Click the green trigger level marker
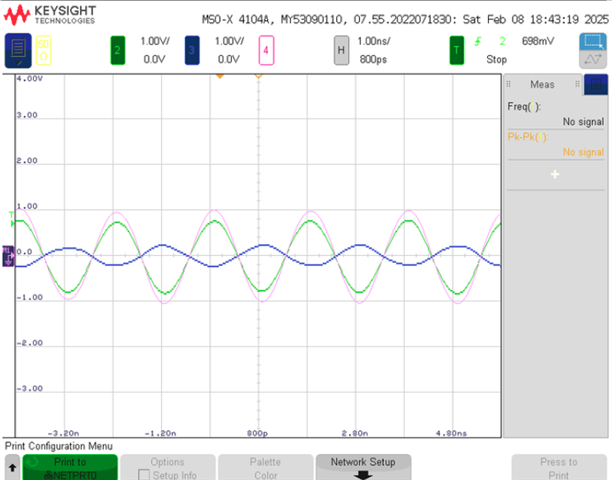The height and width of the screenshot is (480, 612). tap(12, 224)
